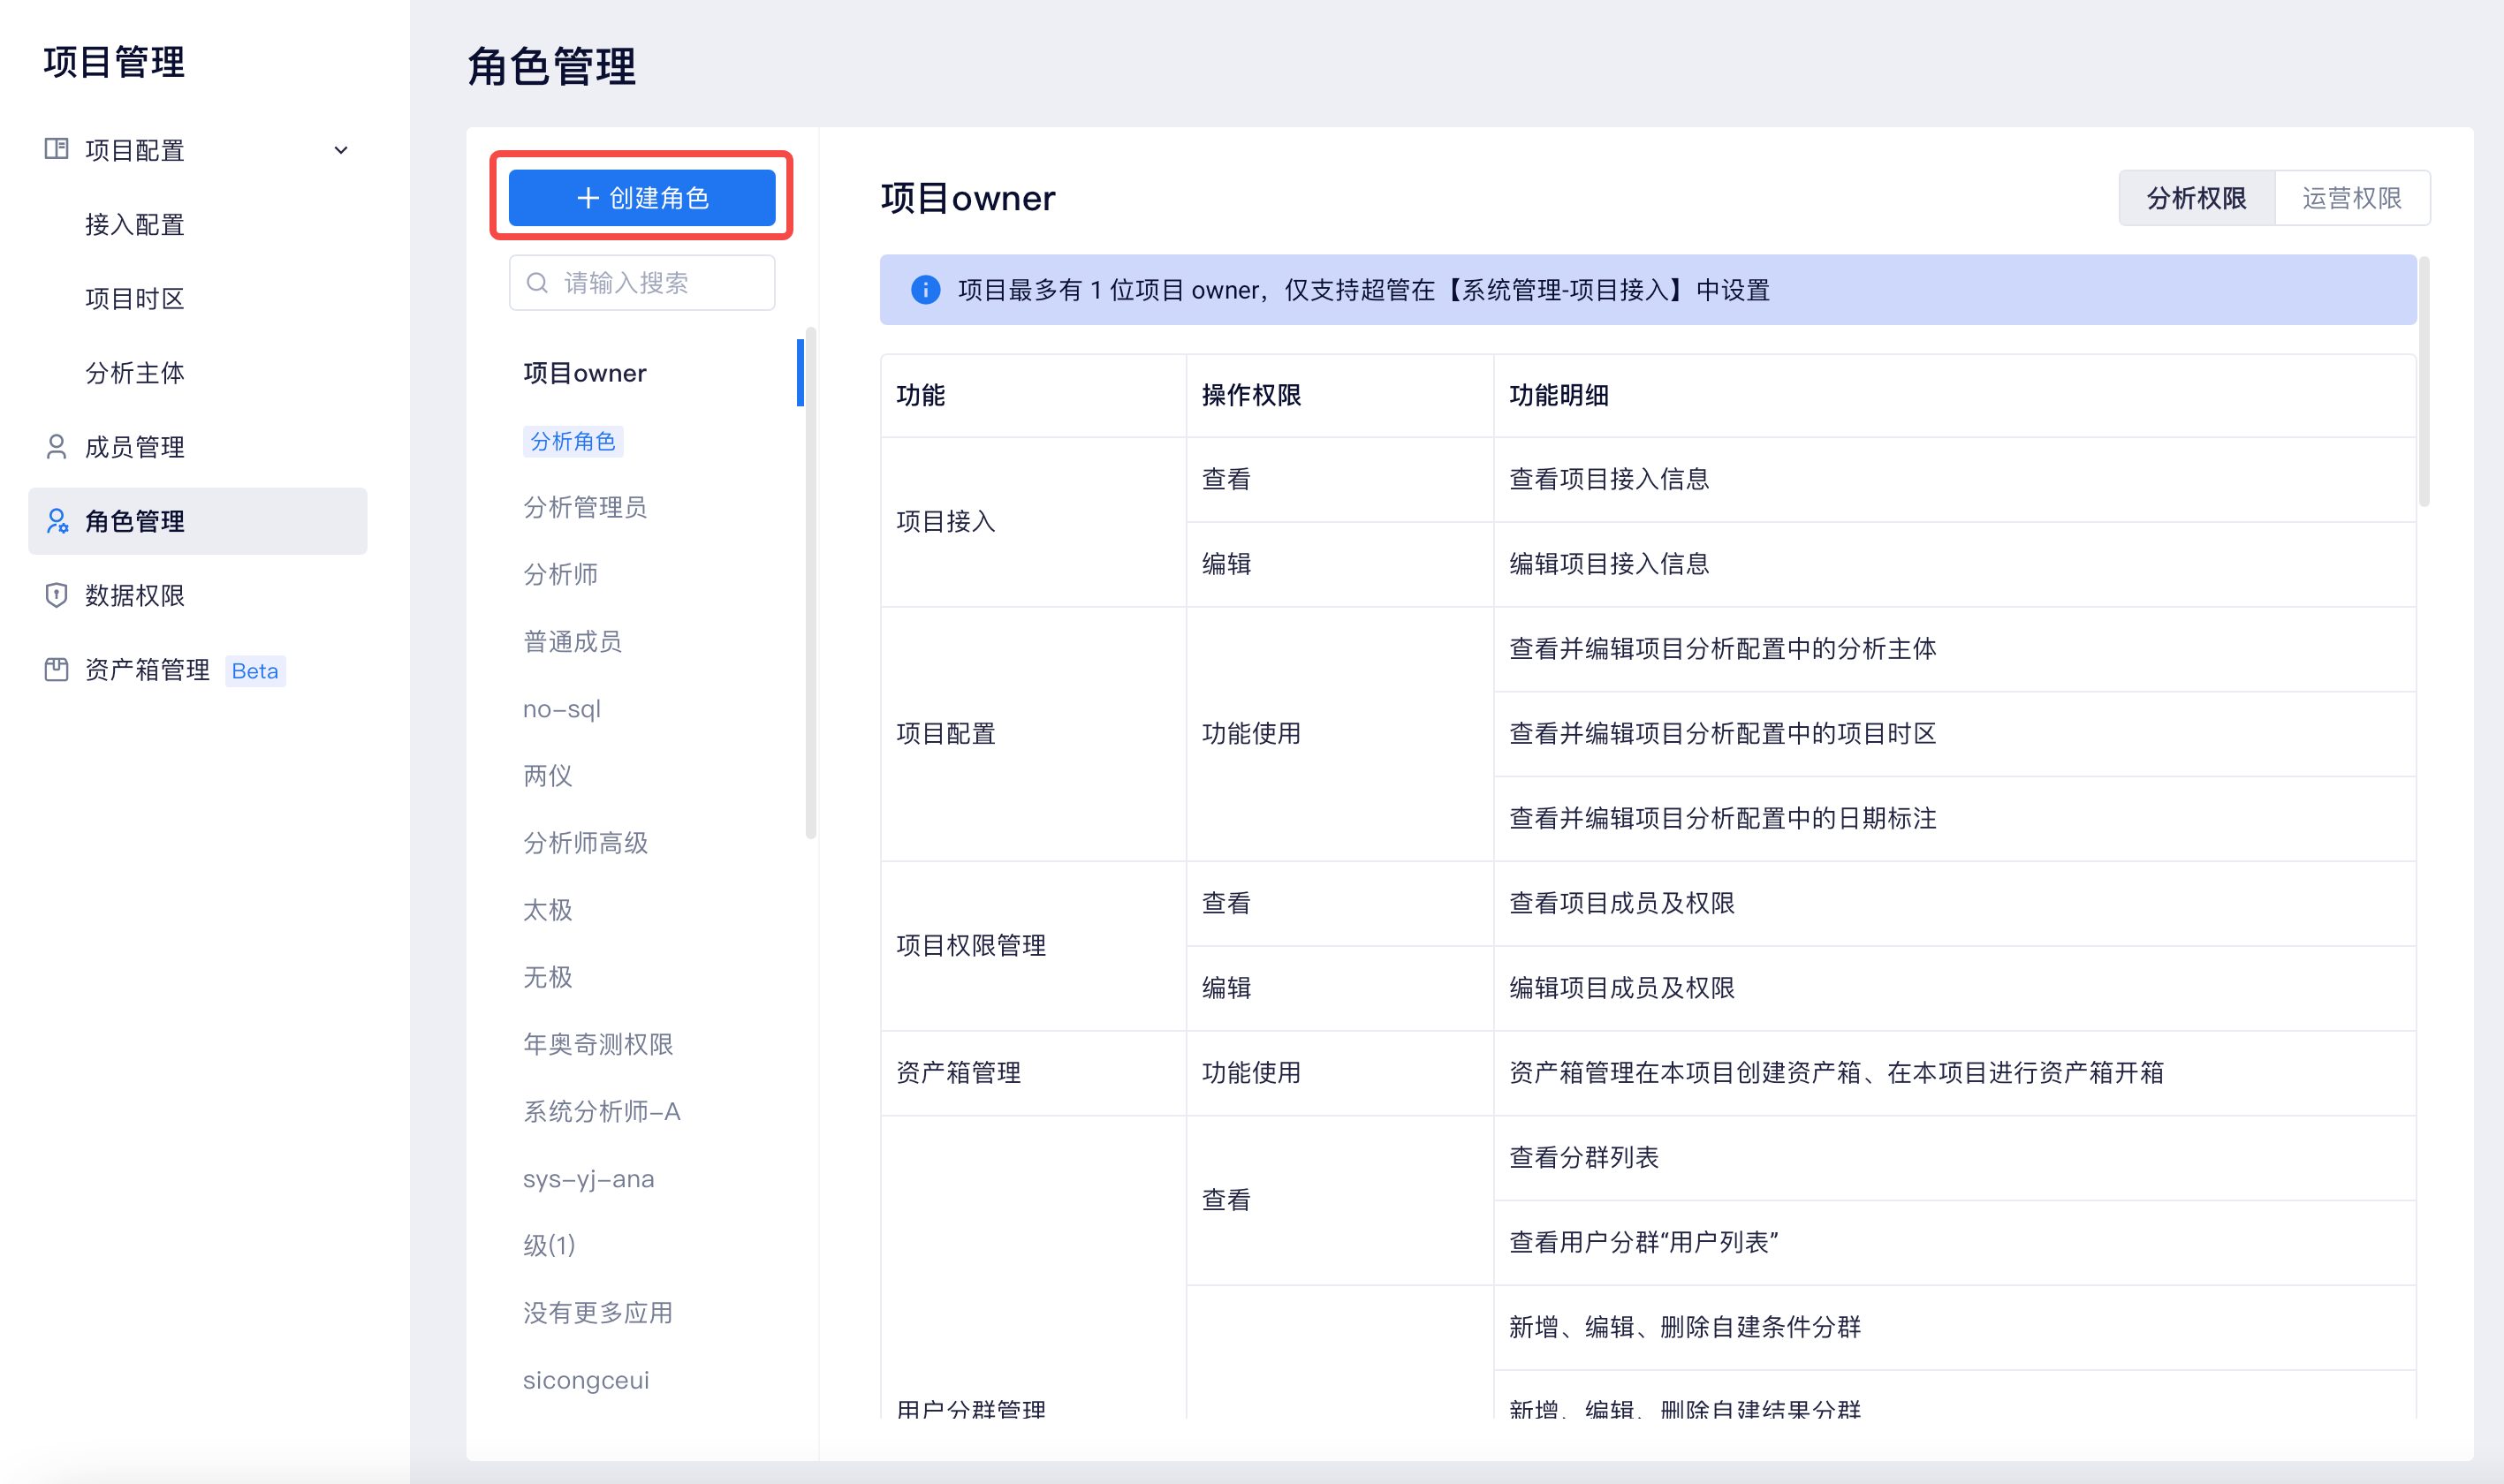Screen dimensions: 2504x1484
Task: Select role 年奥奇测权限
Action: (598, 1044)
